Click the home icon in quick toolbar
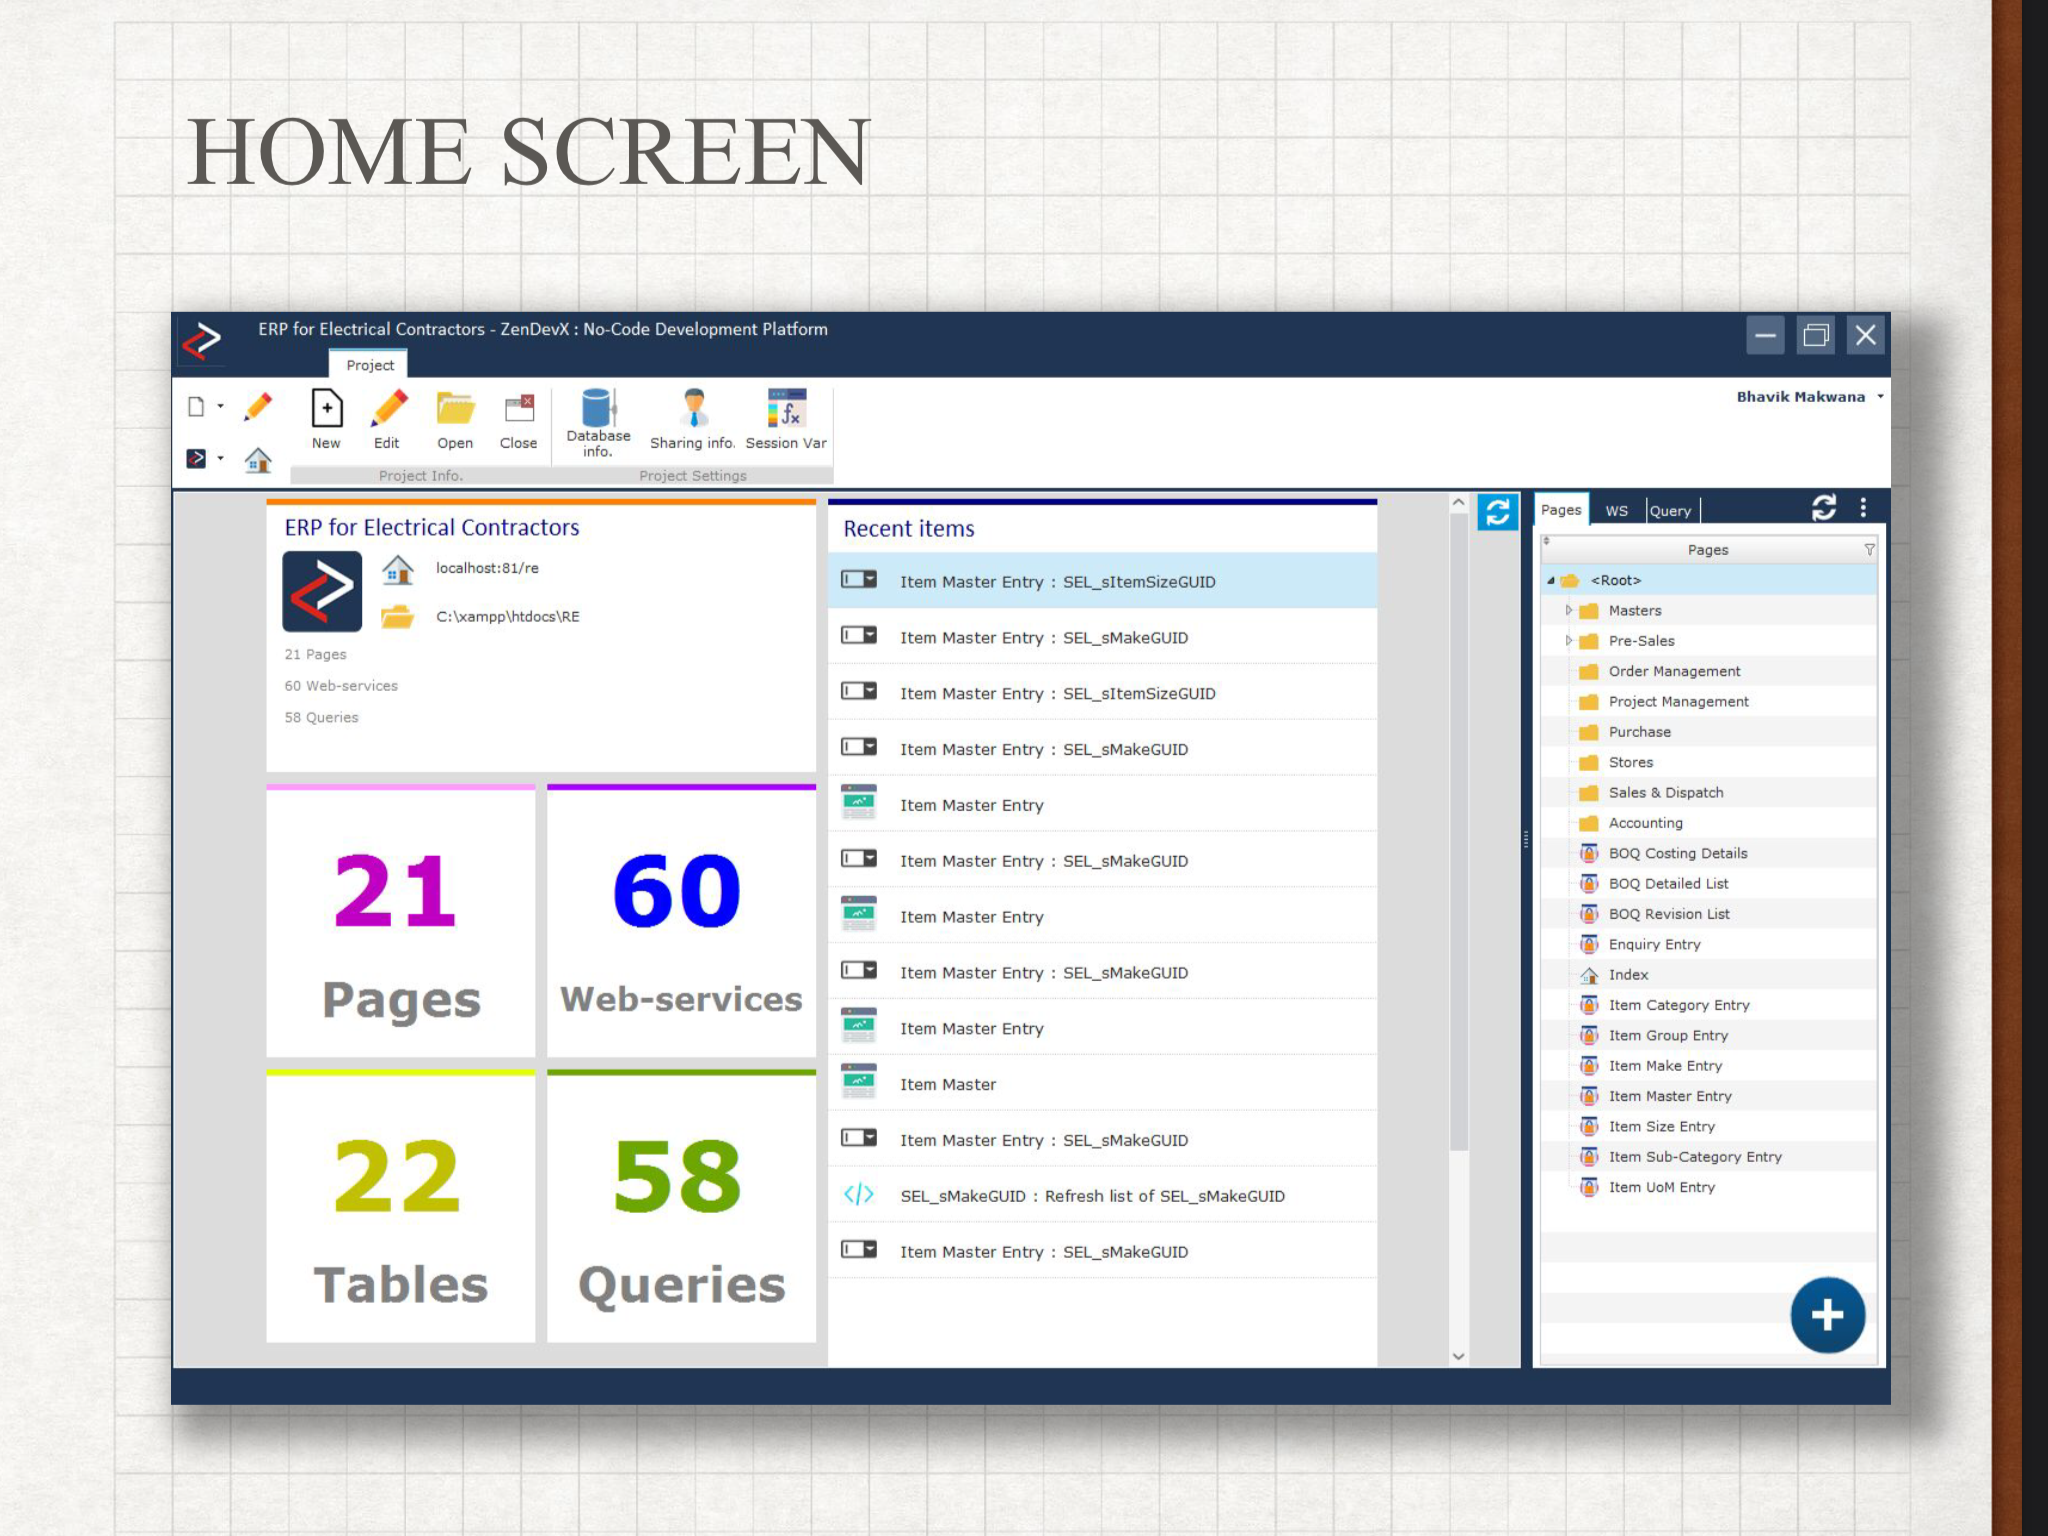This screenshot has height=1536, width=2048. (258, 460)
